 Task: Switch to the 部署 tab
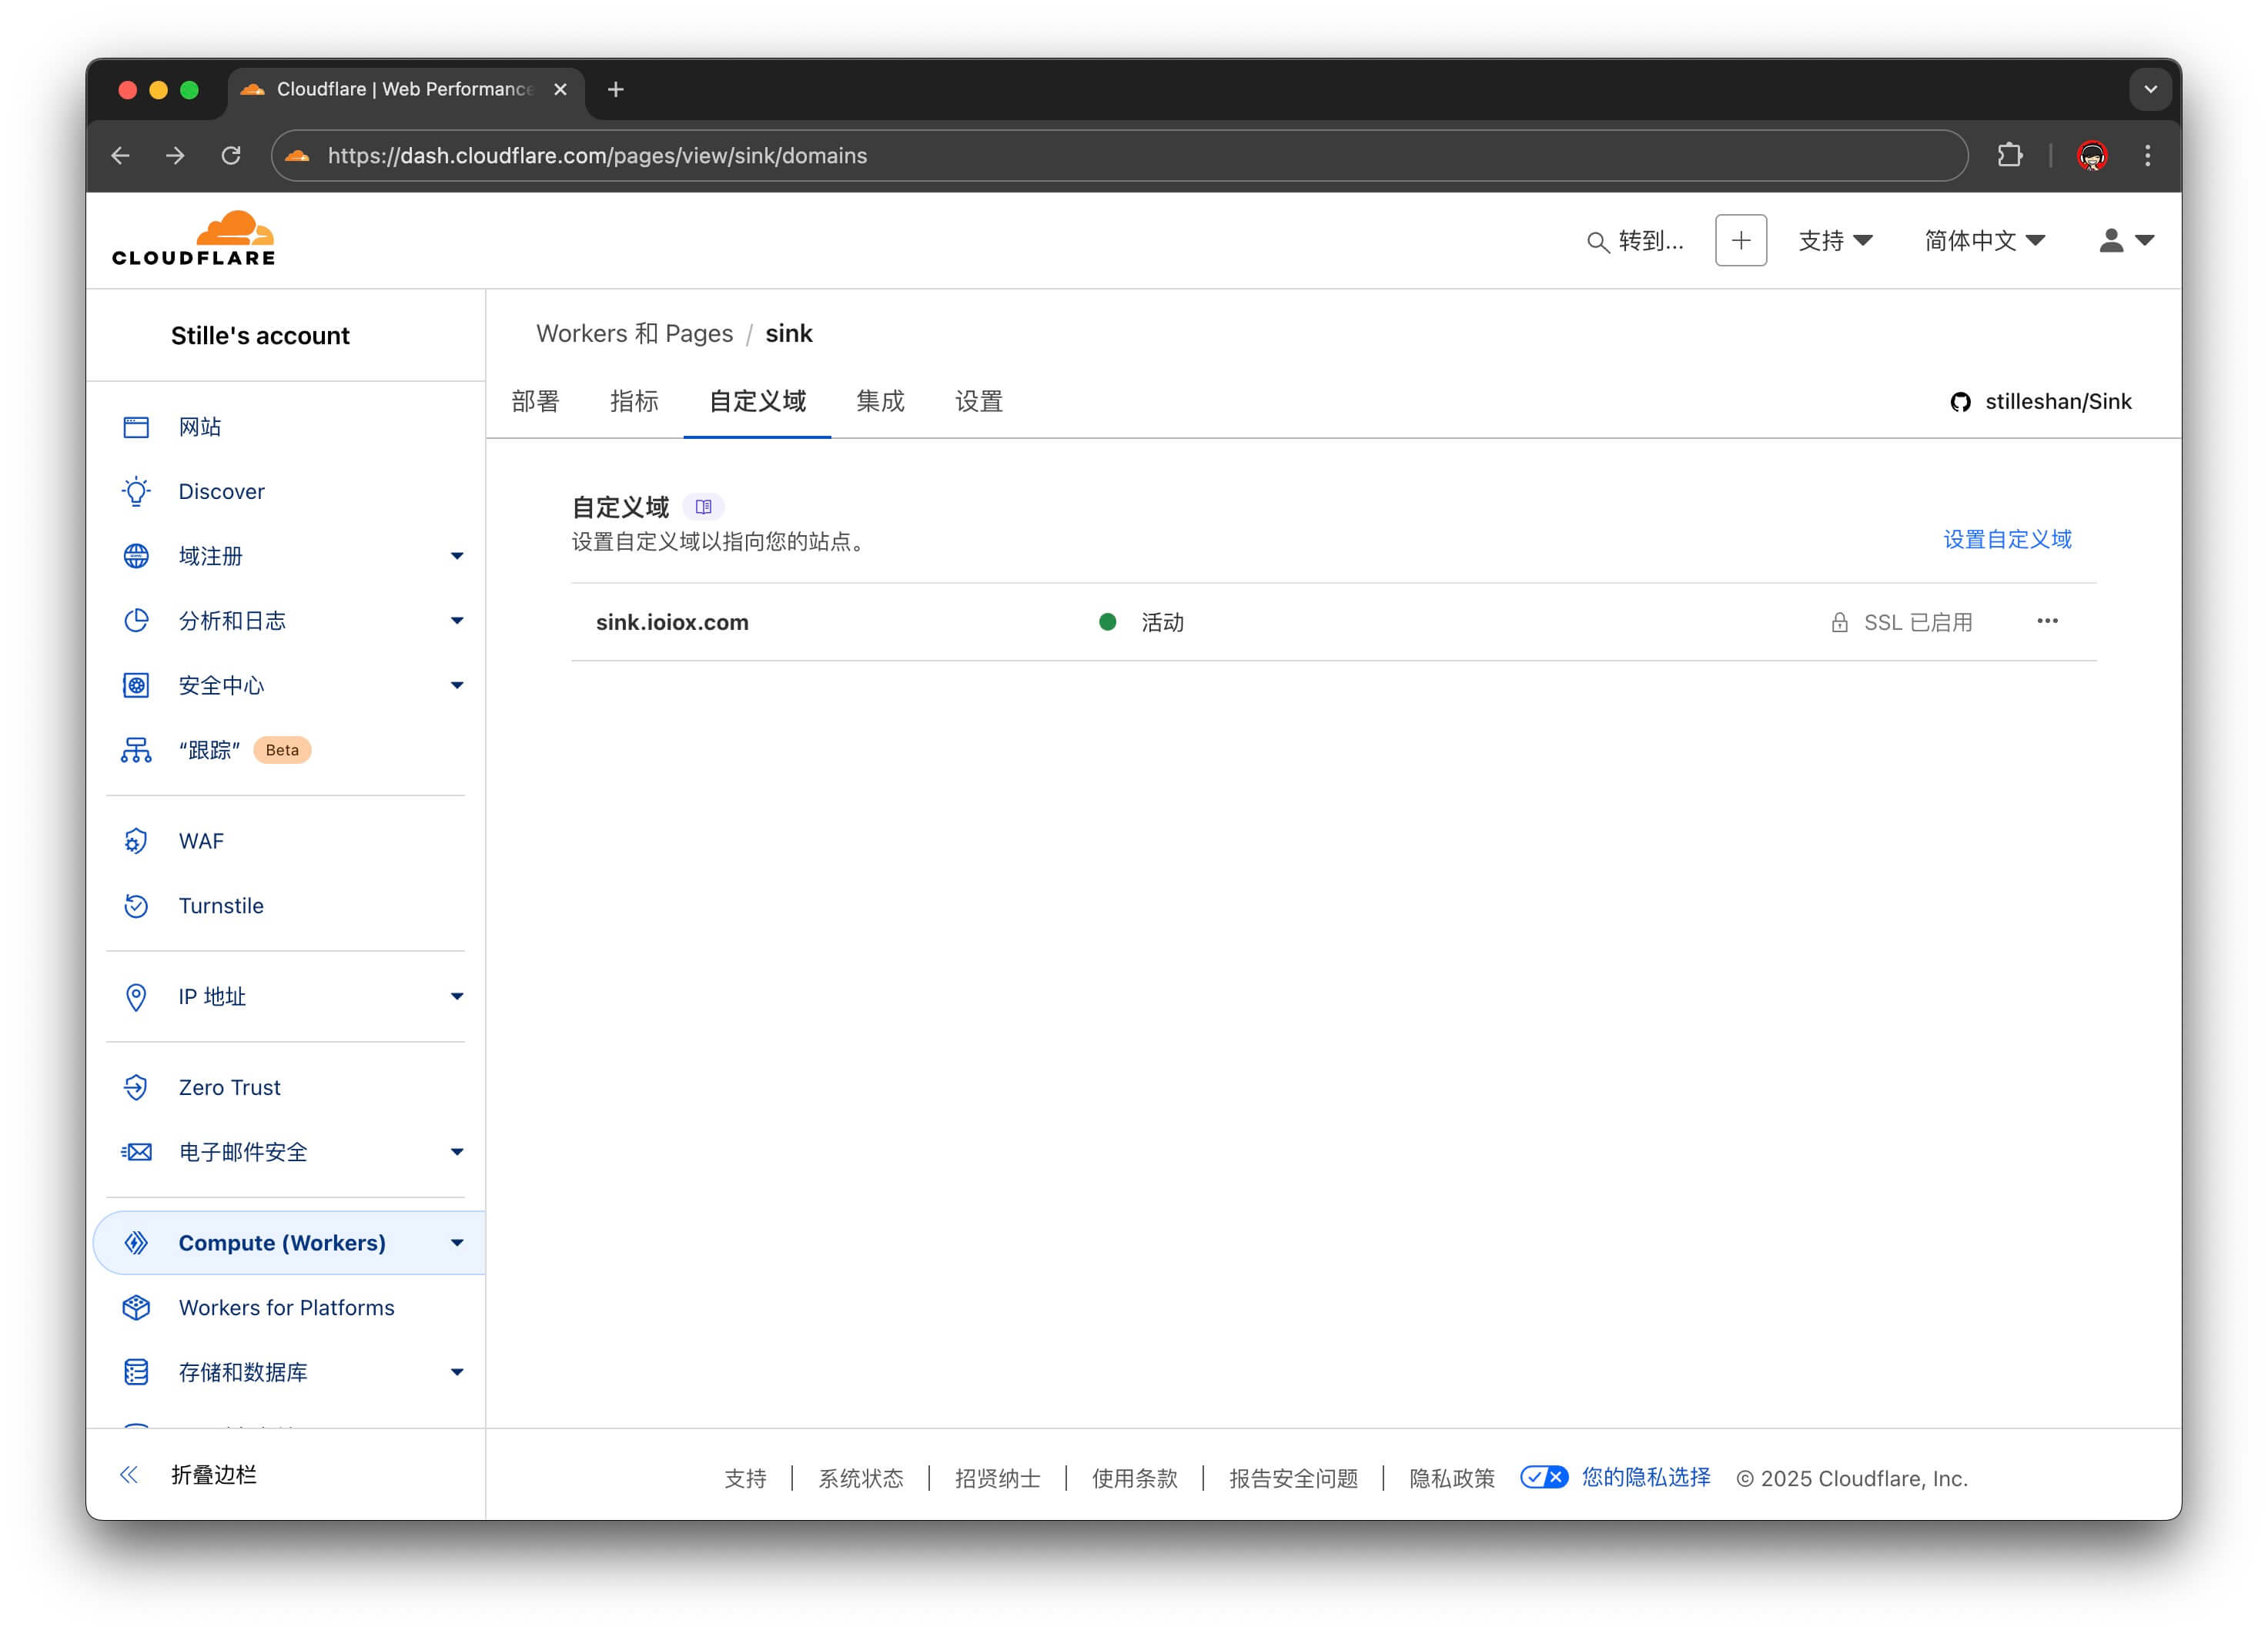[x=535, y=401]
